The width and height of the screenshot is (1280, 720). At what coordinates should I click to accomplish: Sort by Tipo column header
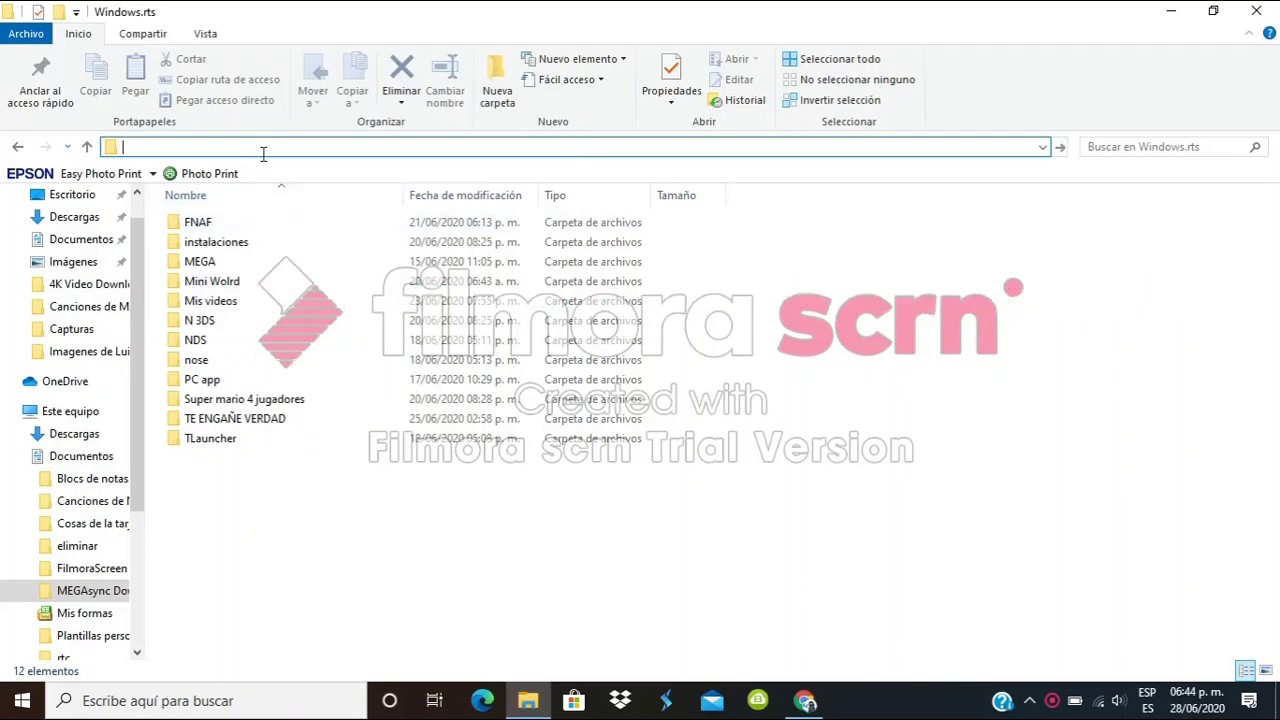pos(594,195)
